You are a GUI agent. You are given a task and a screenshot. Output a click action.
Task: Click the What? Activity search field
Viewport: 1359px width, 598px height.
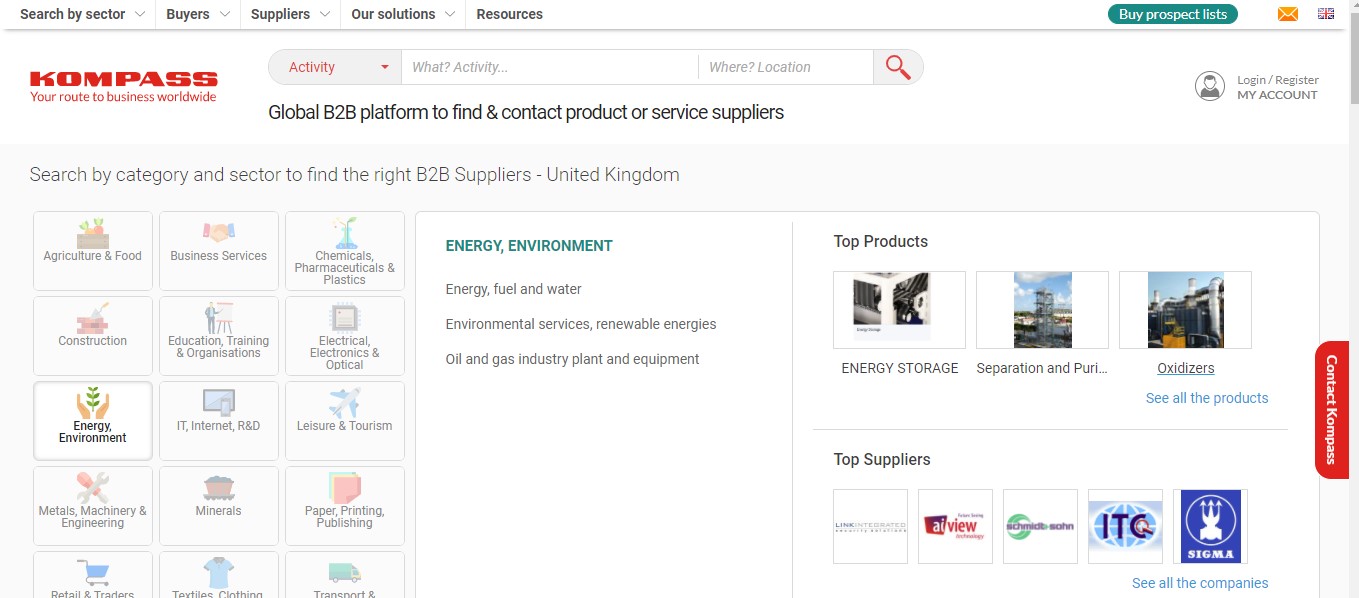pyautogui.click(x=549, y=67)
